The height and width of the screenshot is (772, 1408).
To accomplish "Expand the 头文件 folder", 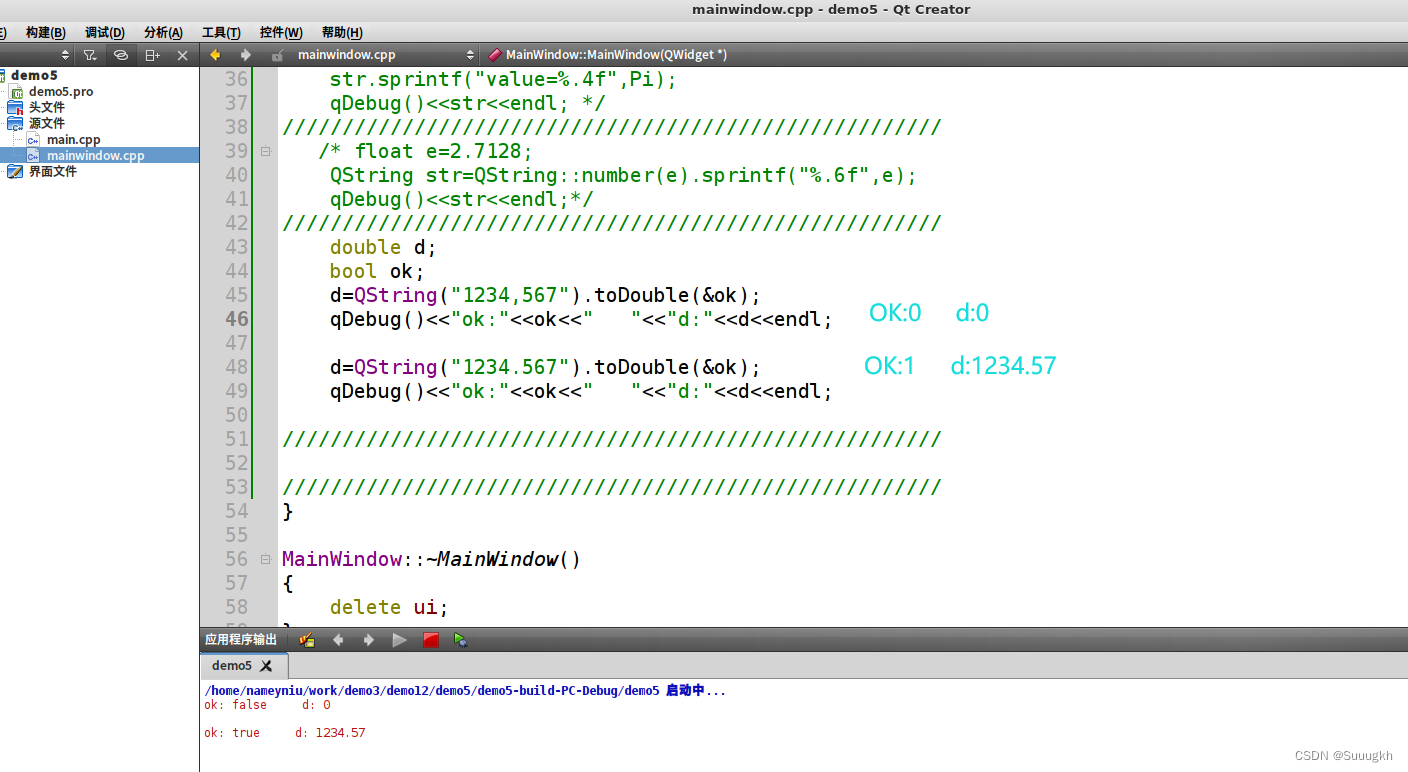I will (46, 107).
